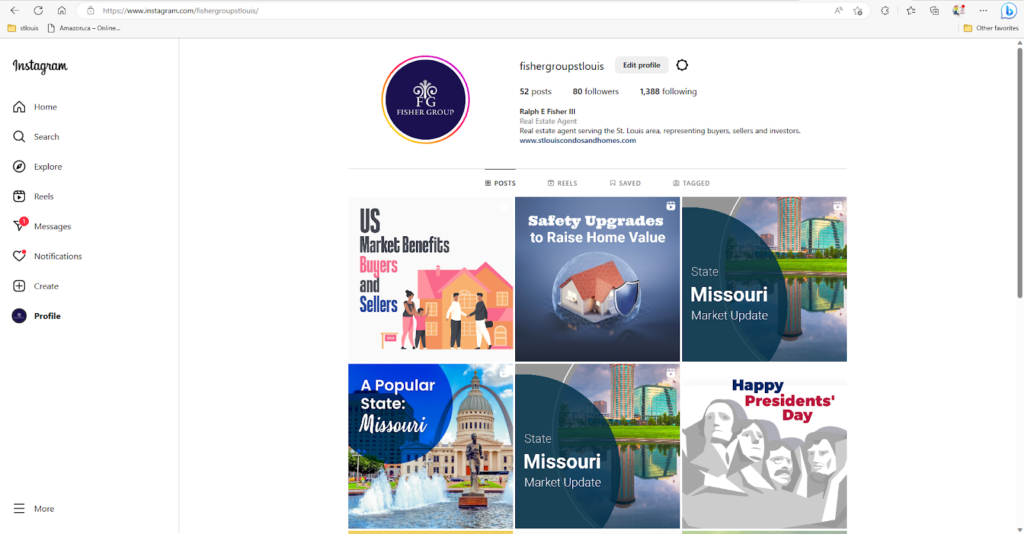Switch to the SAVED tab
The height and width of the screenshot is (534, 1024).
tap(625, 183)
